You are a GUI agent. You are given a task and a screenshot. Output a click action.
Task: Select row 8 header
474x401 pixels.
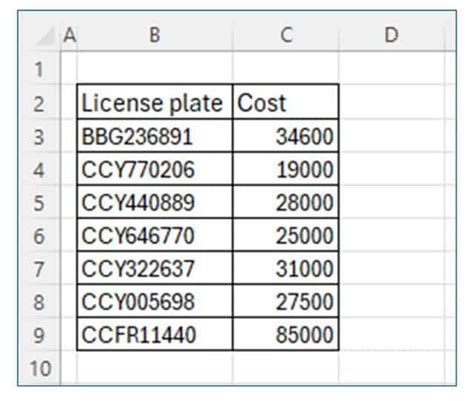click(x=39, y=302)
